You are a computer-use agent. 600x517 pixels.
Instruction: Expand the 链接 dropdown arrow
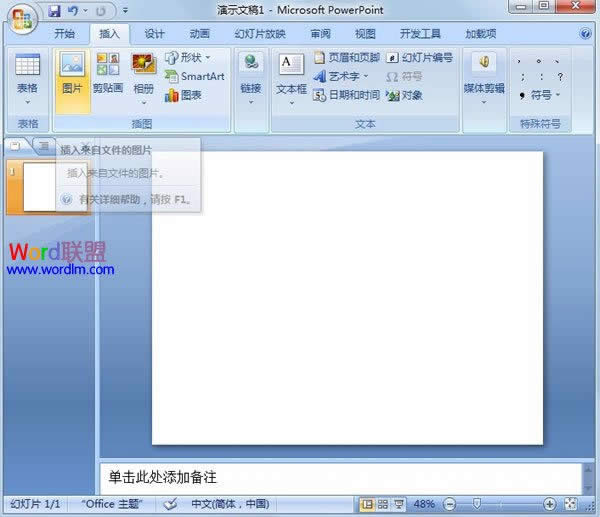pyautogui.click(x=251, y=102)
